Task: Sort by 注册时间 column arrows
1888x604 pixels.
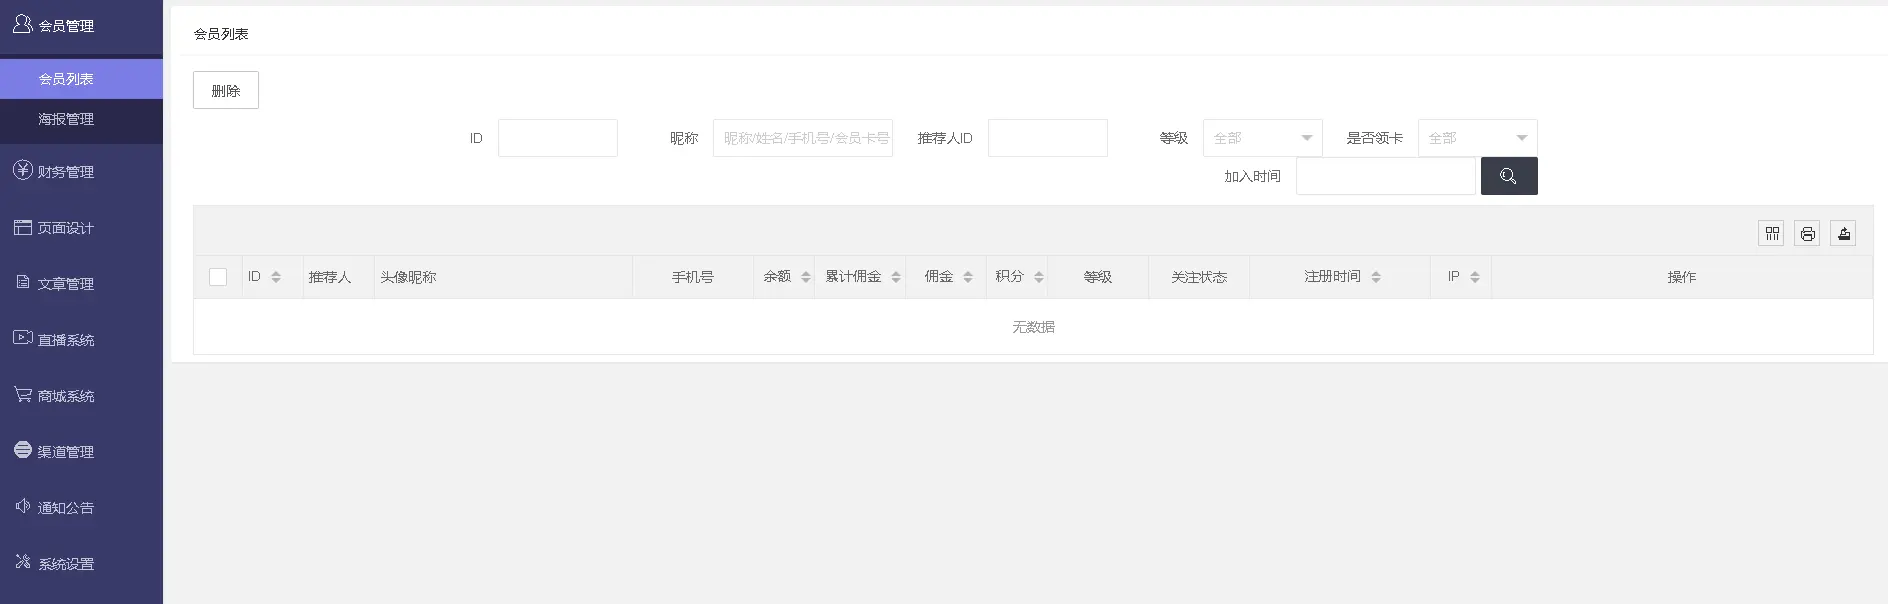Action: [x=1376, y=277]
